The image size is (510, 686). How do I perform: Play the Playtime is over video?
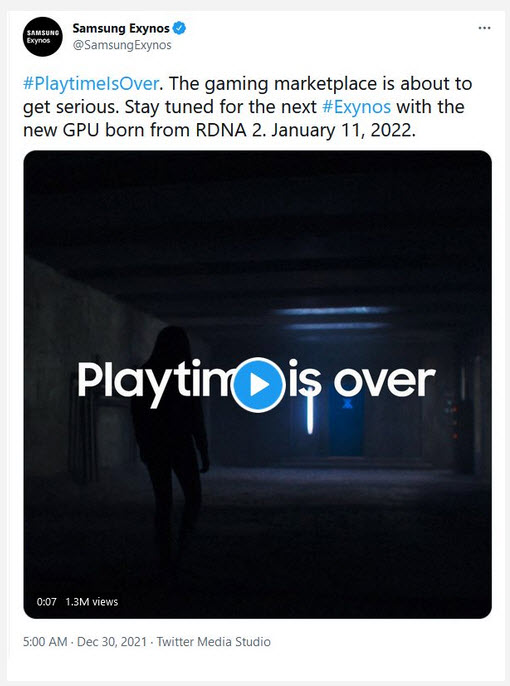[258, 385]
